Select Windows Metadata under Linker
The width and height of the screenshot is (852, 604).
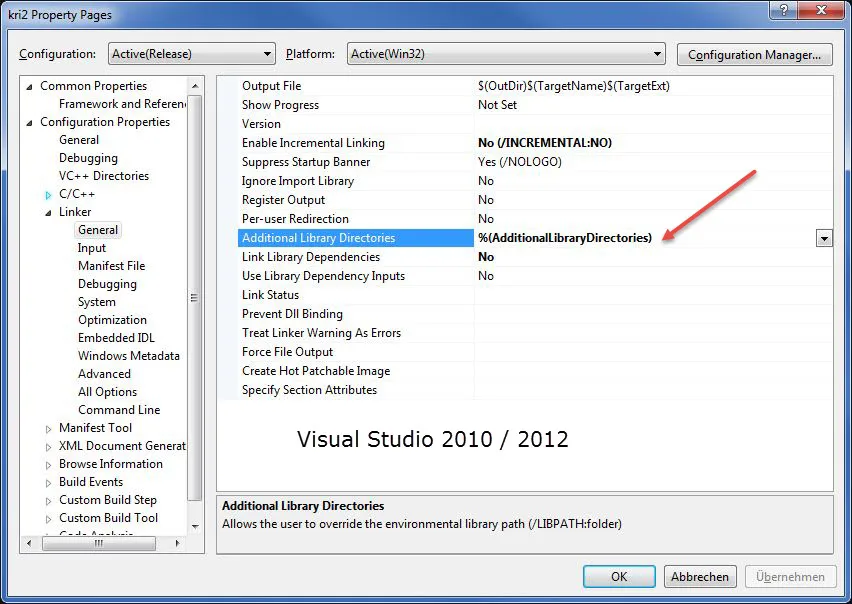pos(128,355)
